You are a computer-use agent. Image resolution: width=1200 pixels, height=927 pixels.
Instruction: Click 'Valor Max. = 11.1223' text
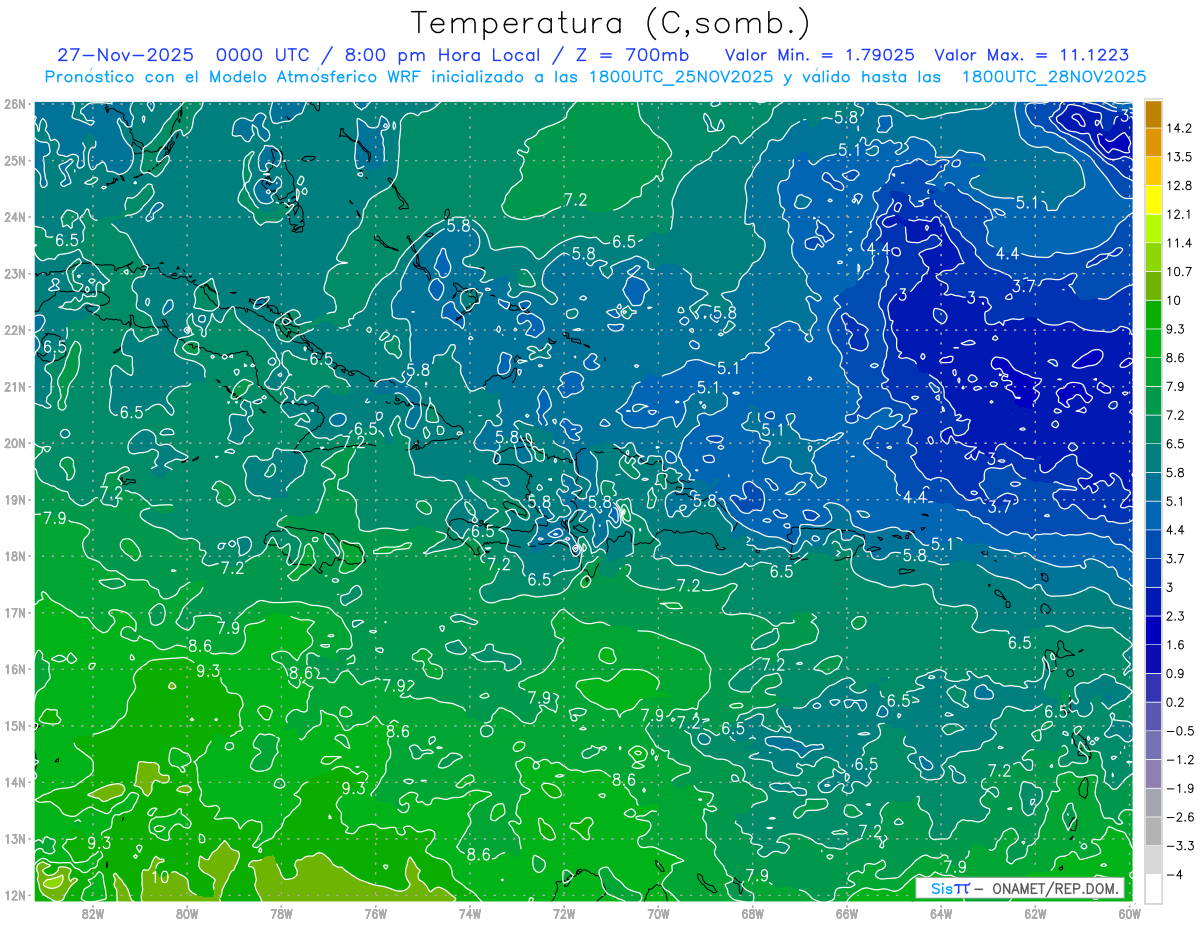click(x=1032, y=55)
